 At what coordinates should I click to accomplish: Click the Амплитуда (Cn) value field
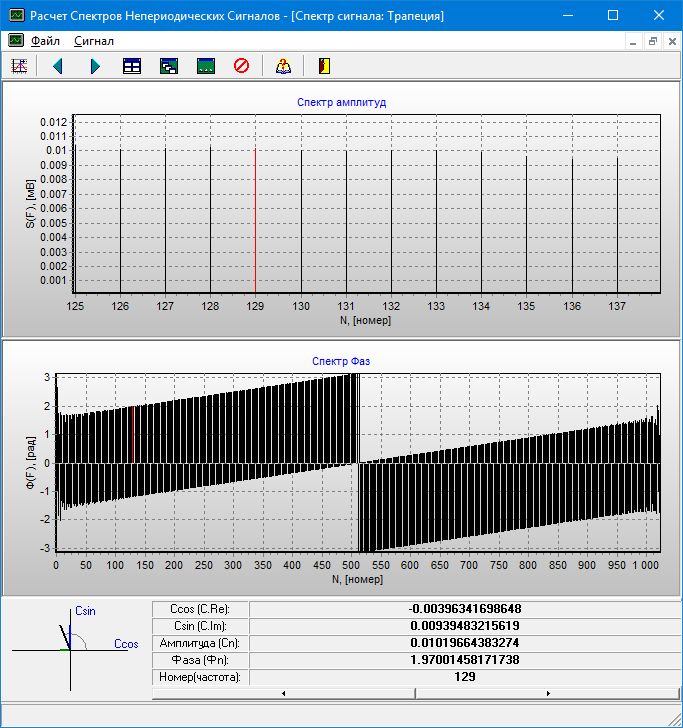[463, 642]
